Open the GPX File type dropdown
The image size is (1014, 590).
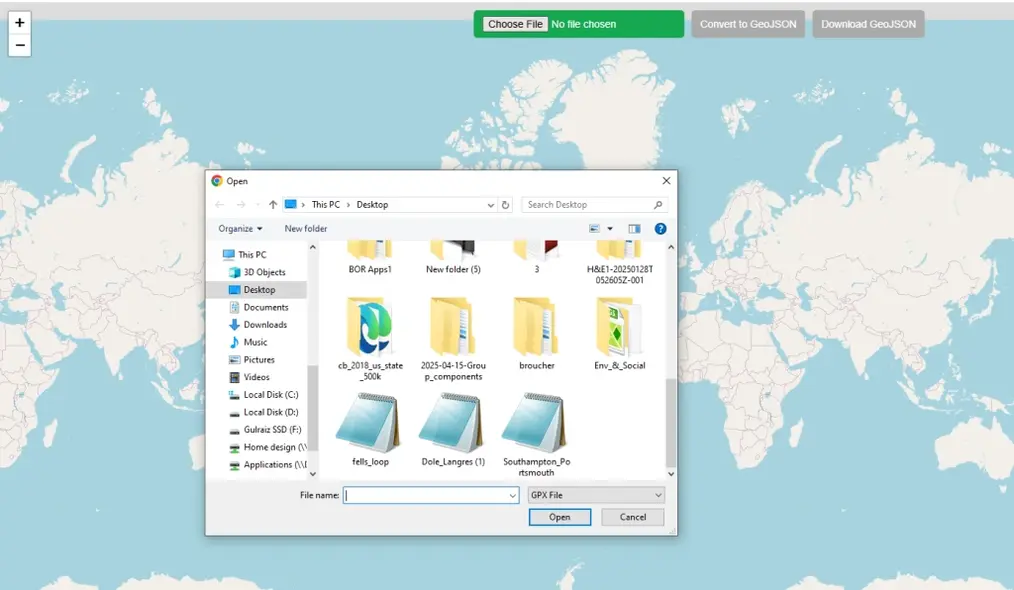(595, 495)
